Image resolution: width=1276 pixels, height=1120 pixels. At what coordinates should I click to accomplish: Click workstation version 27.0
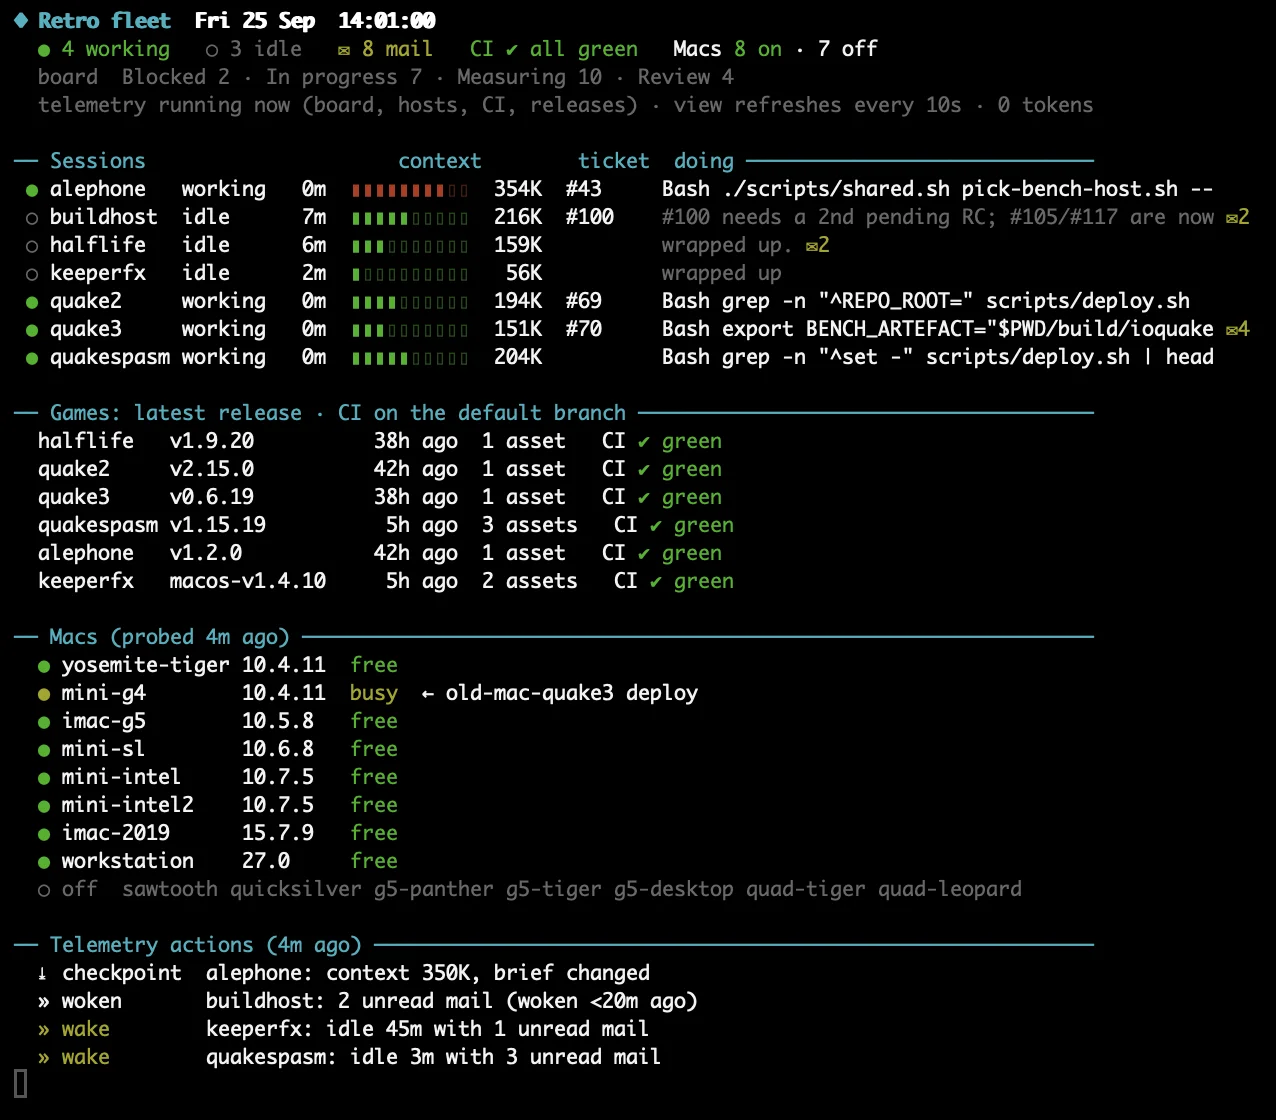coord(266,861)
